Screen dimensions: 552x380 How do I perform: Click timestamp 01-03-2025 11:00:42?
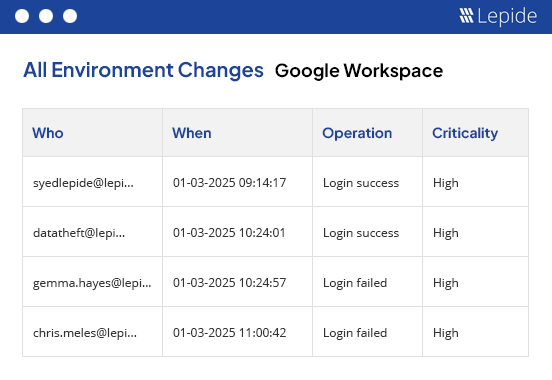tap(230, 333)
